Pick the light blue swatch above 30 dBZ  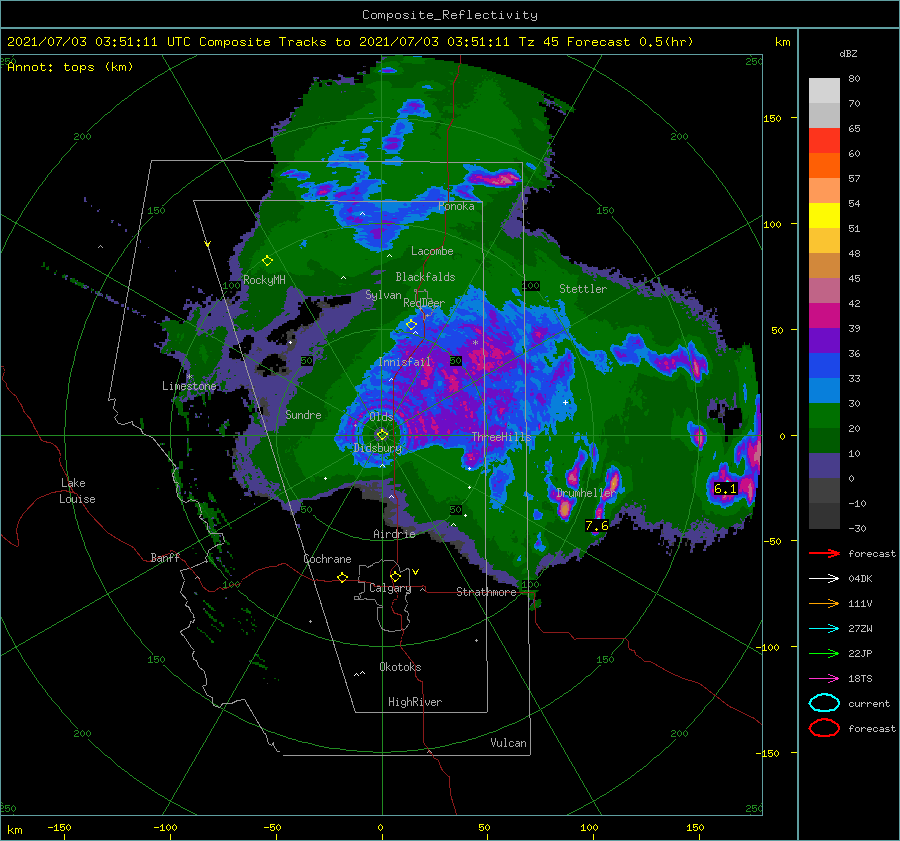[824, 390]
